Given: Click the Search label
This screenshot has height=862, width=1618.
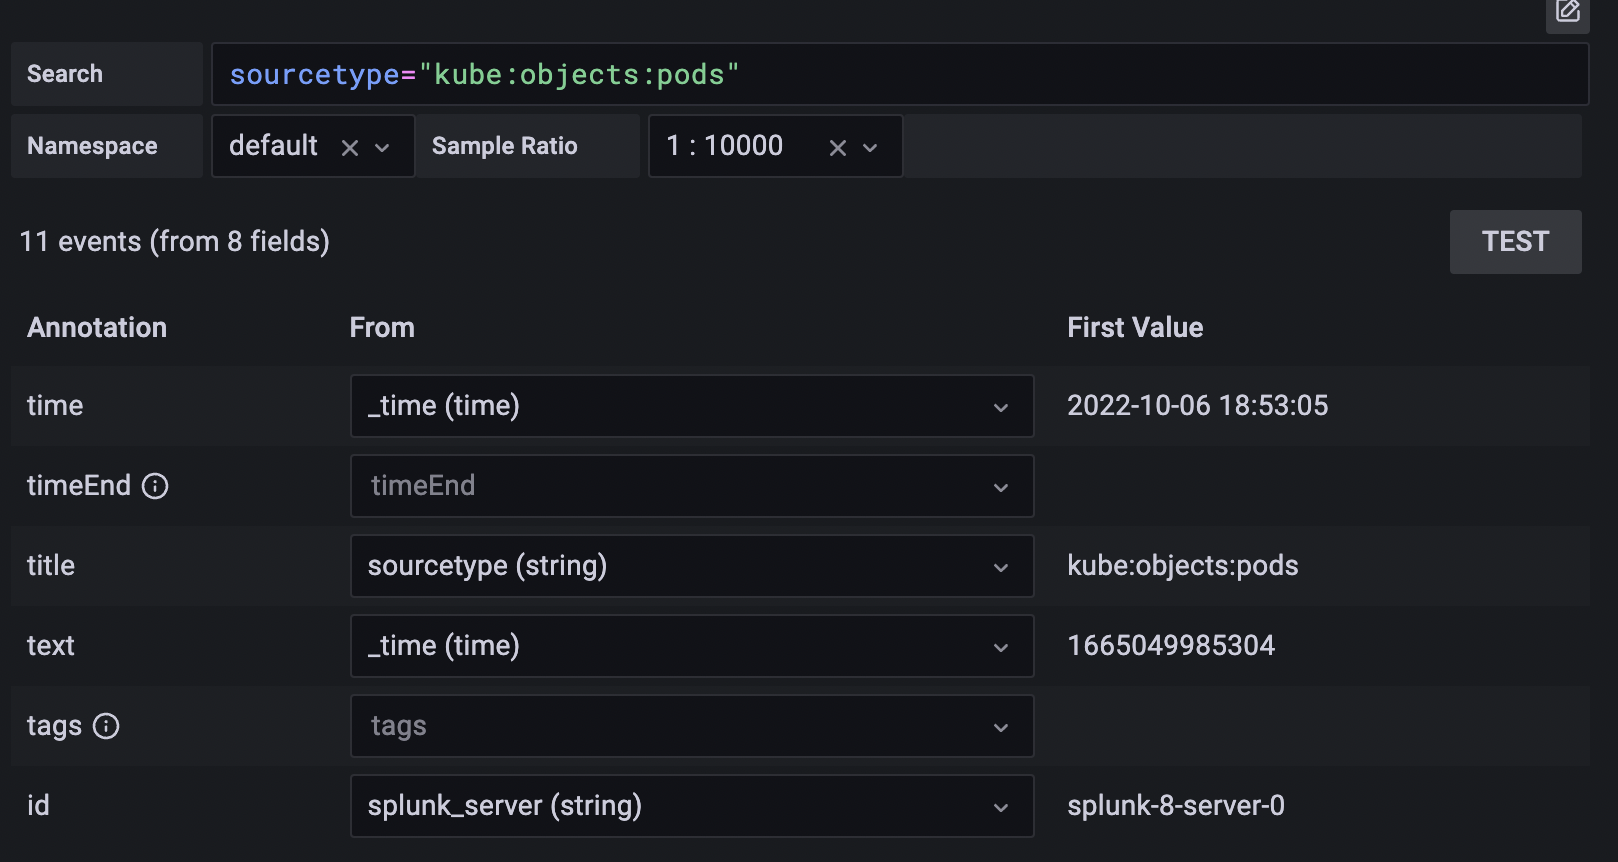Looking at the screenshot, I should pyautogui.click(x=65, y=74).
